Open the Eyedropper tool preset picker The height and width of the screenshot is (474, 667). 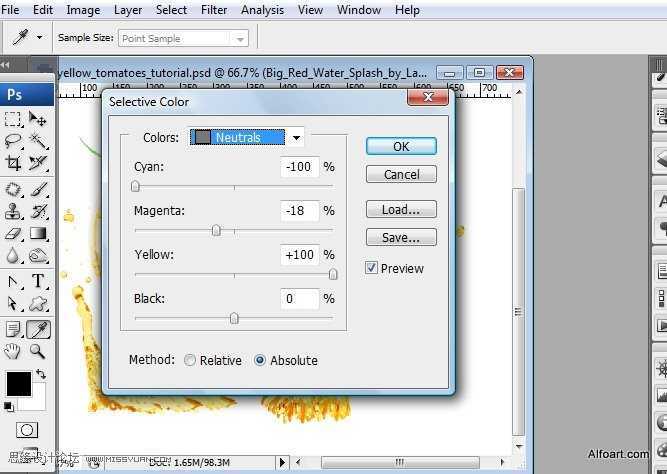[x=40, y=38]
